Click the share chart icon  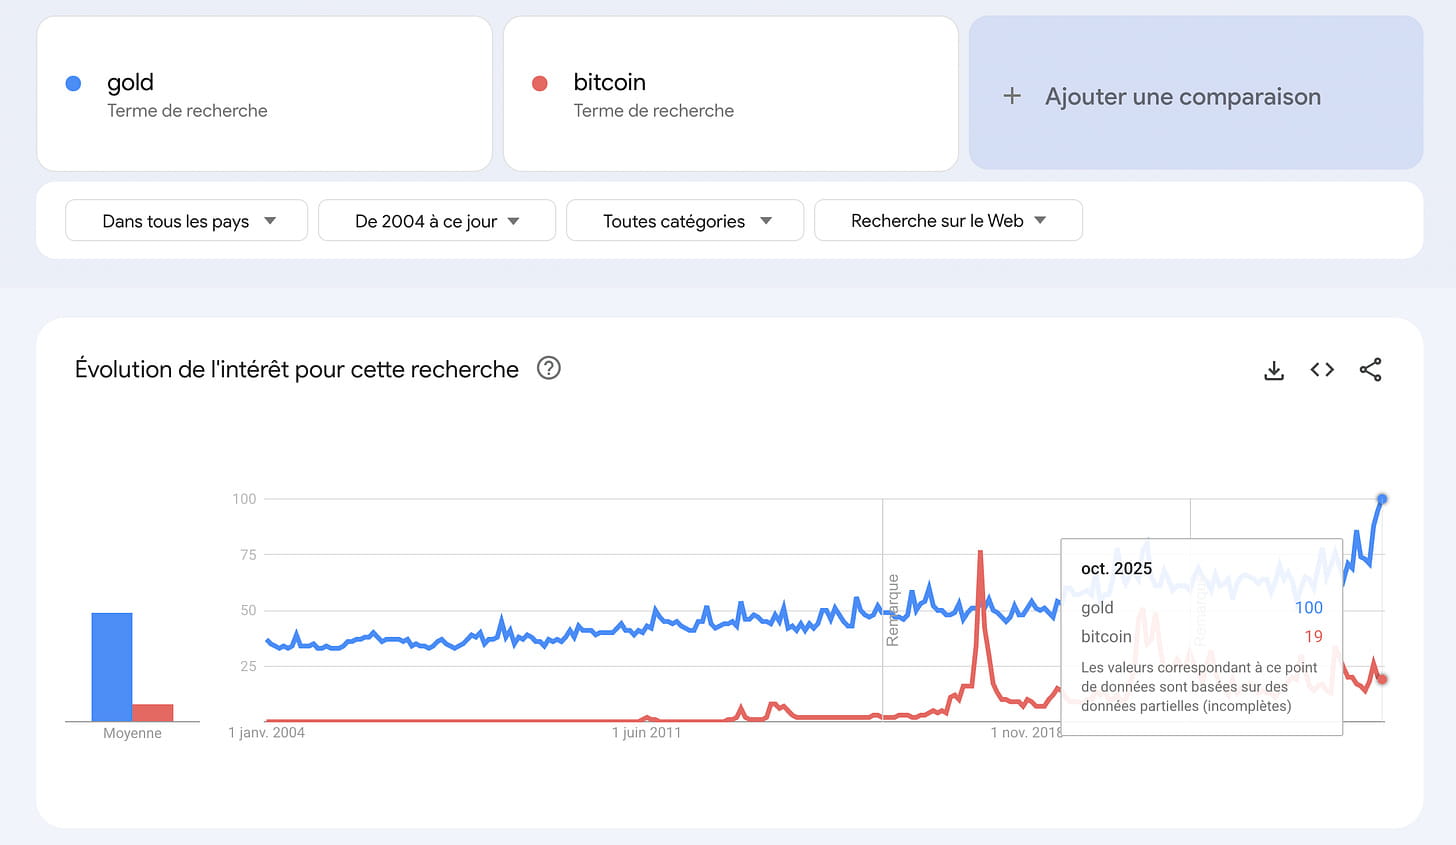(x=1370, y=370)
